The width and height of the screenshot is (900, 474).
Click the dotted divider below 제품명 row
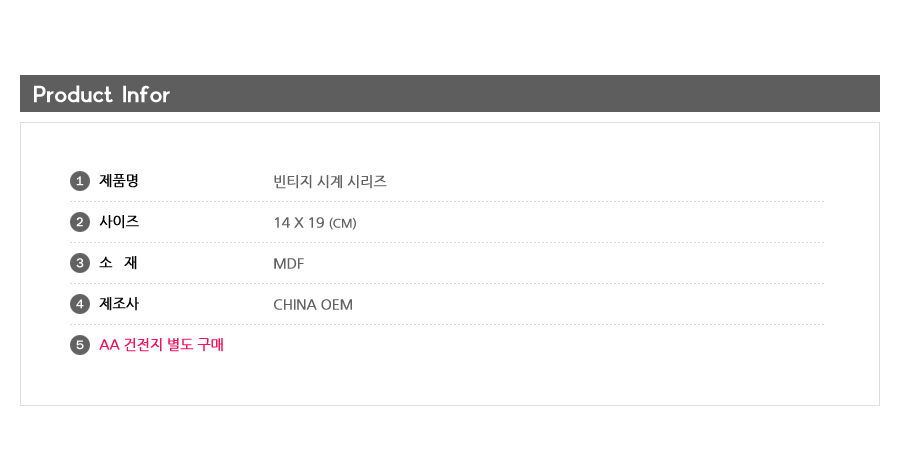[x=447, y=201]
